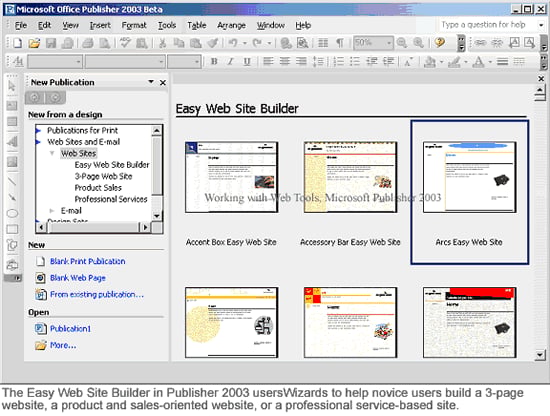Select Easy Web Site Builder tree item
Image resolution: width=550 pixels, height=416 pixels.
click(x=112, y=165)
